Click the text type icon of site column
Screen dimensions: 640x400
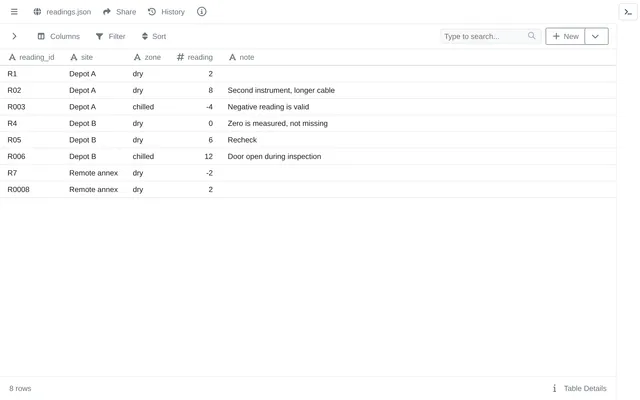(74, 58)
